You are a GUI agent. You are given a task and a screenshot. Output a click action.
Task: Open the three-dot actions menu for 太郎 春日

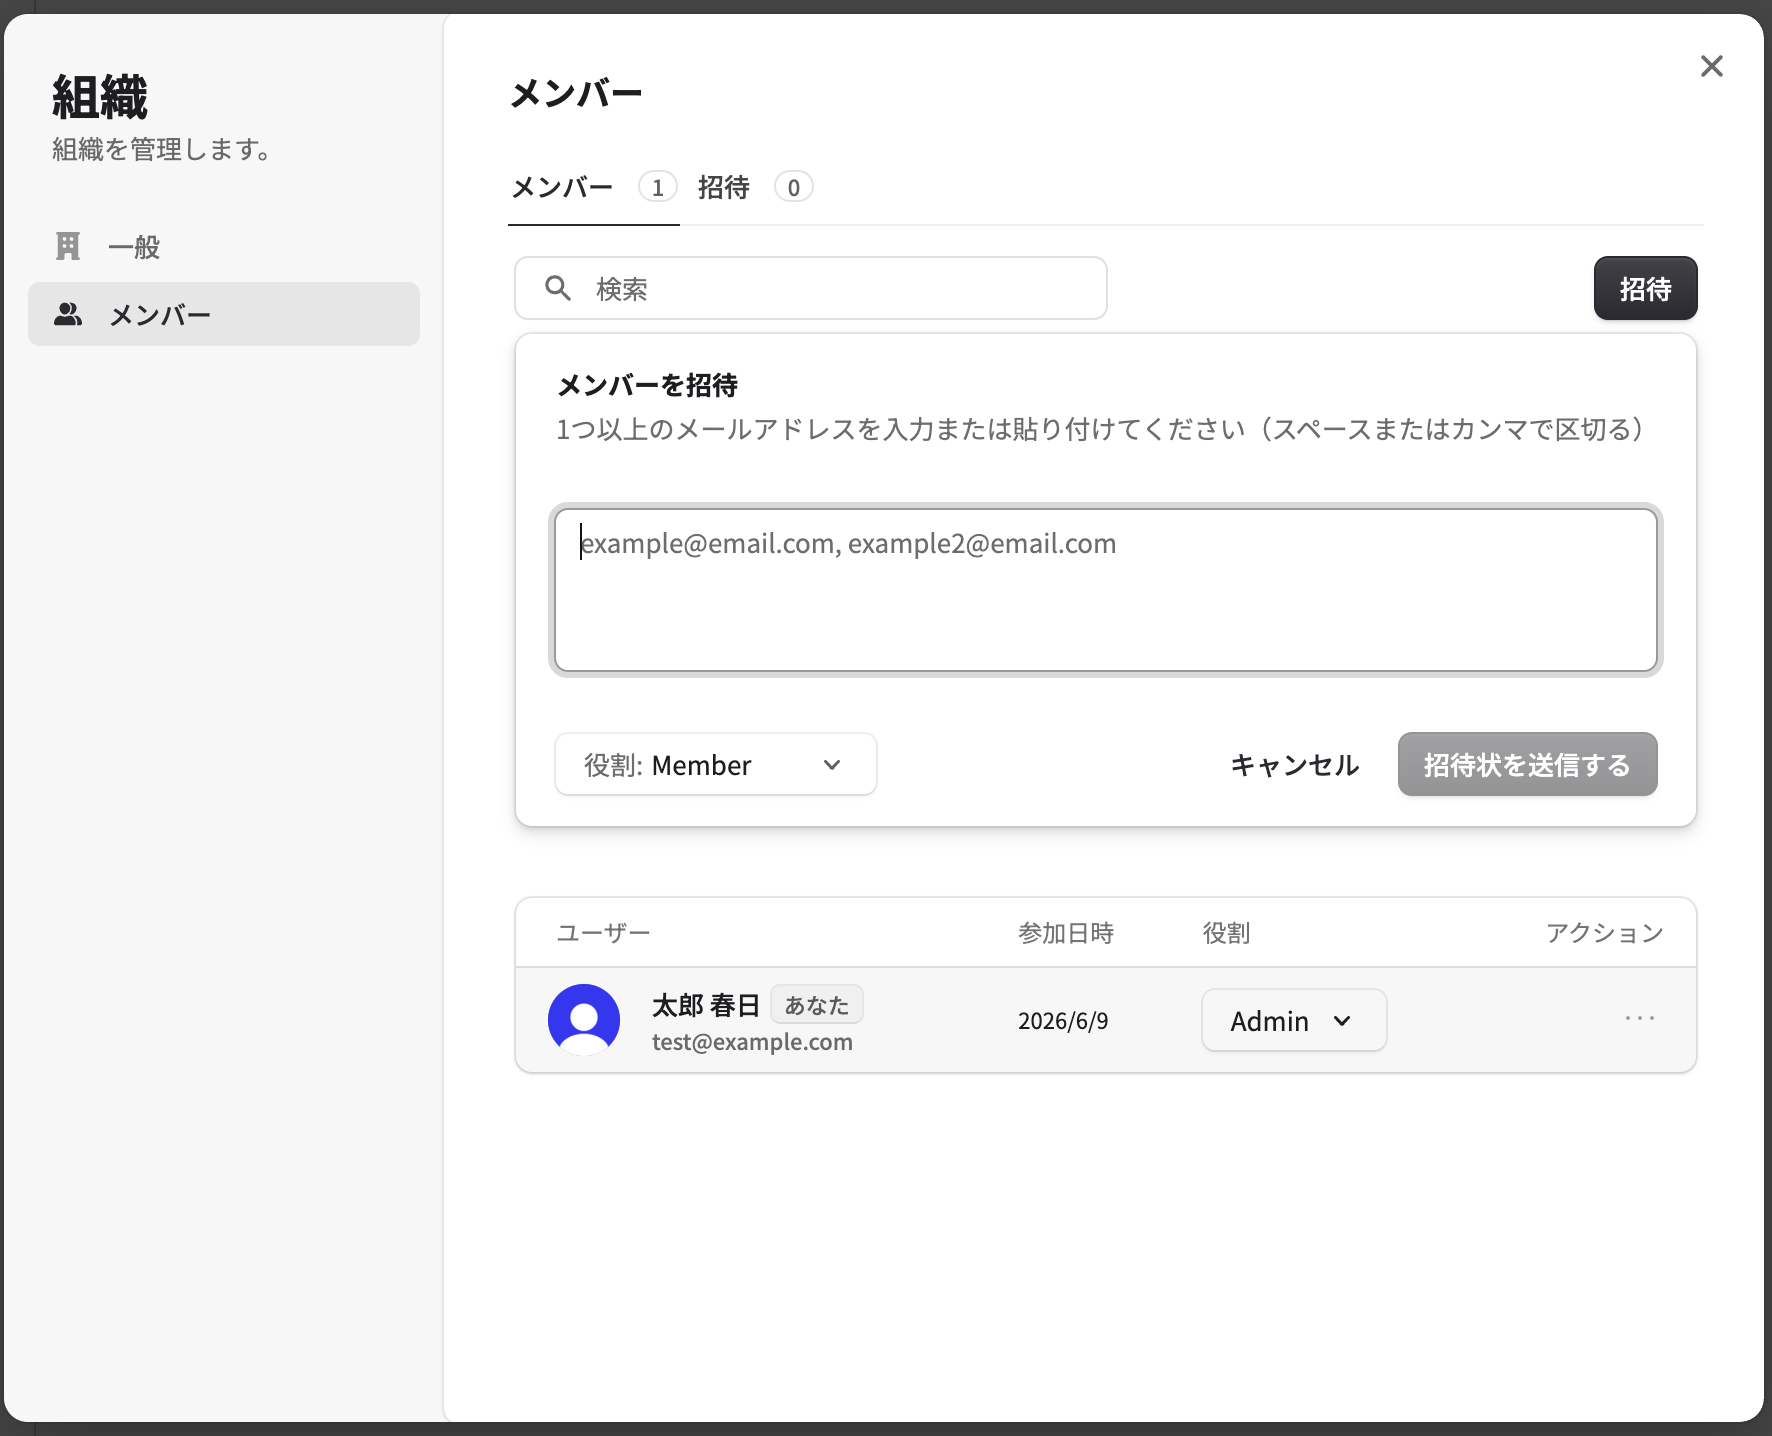1640,1018
